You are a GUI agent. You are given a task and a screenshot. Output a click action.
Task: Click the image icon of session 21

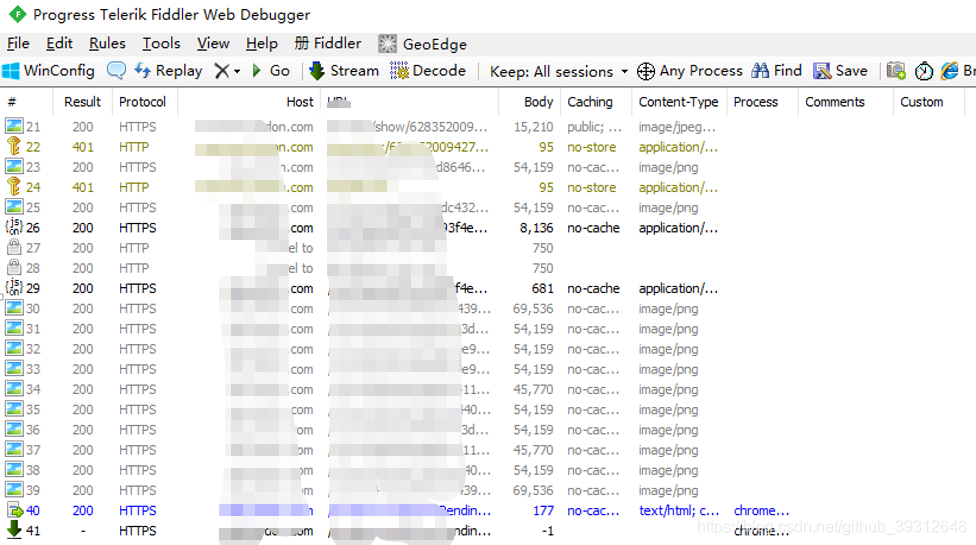[x=14, y=126]
